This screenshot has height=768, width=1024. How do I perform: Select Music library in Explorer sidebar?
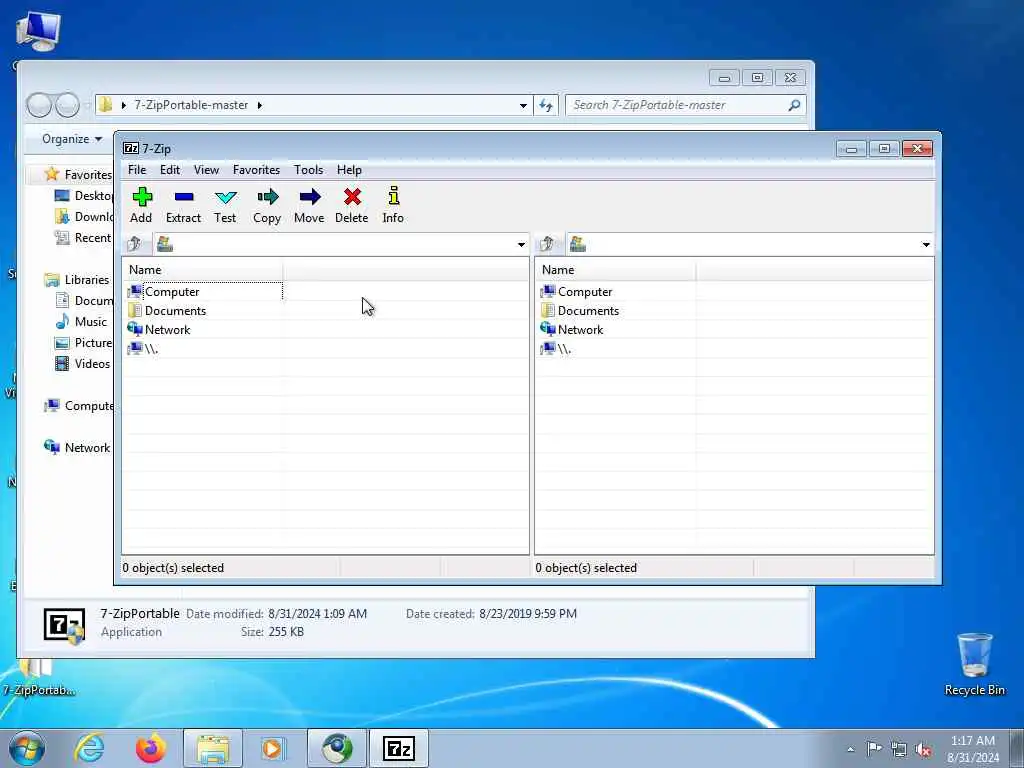(81, 321)
